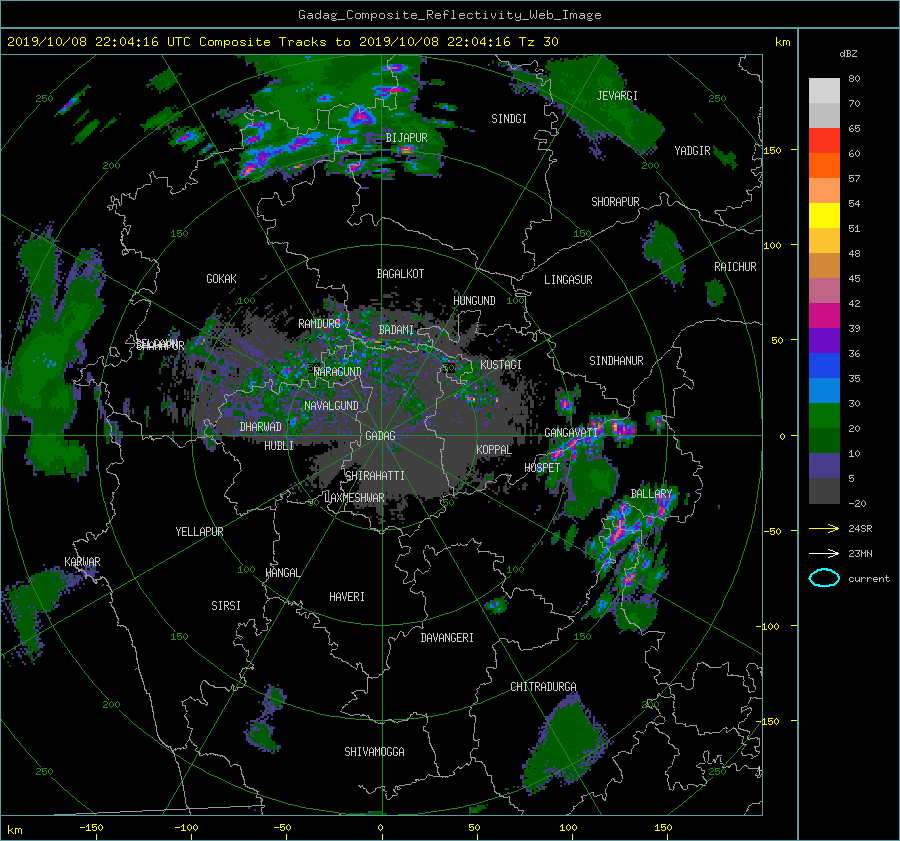Image resolution: width=900 pixels, height=841 pixels.
Task: Click the NAVALGUND city label
Action: pos(331,406)
